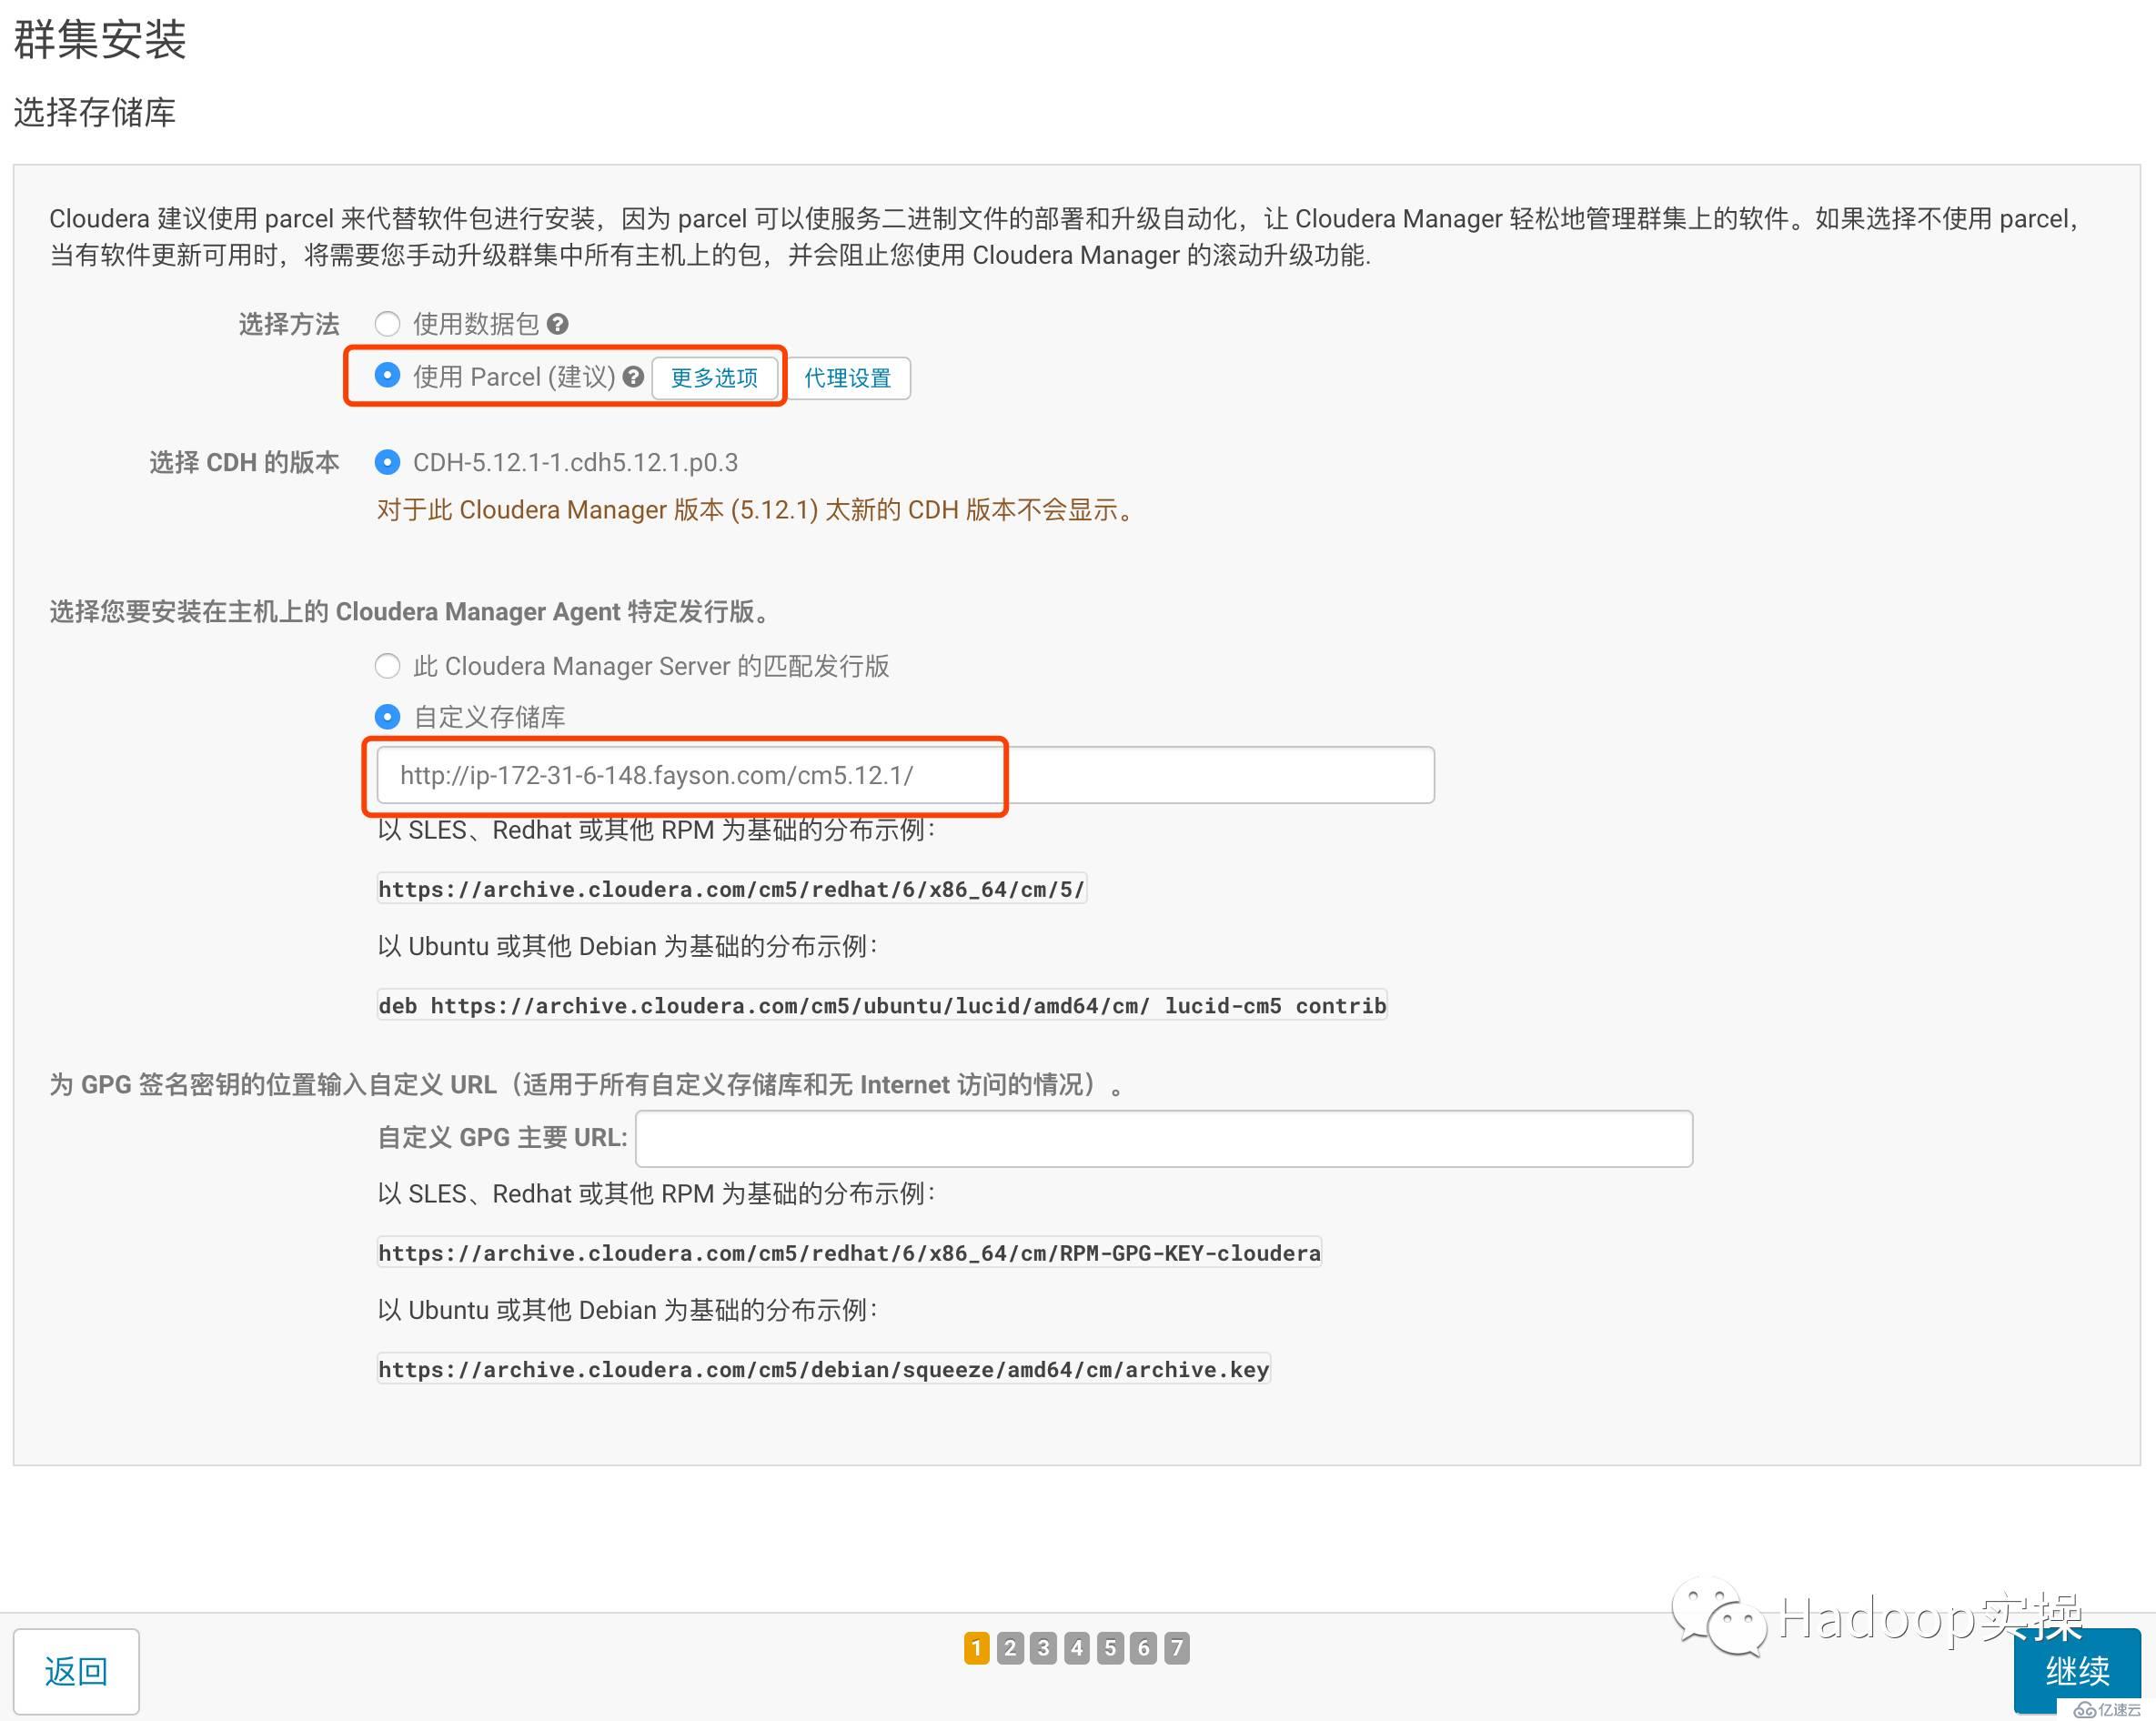Click the 群集安装 page title

tap(100, 40)
